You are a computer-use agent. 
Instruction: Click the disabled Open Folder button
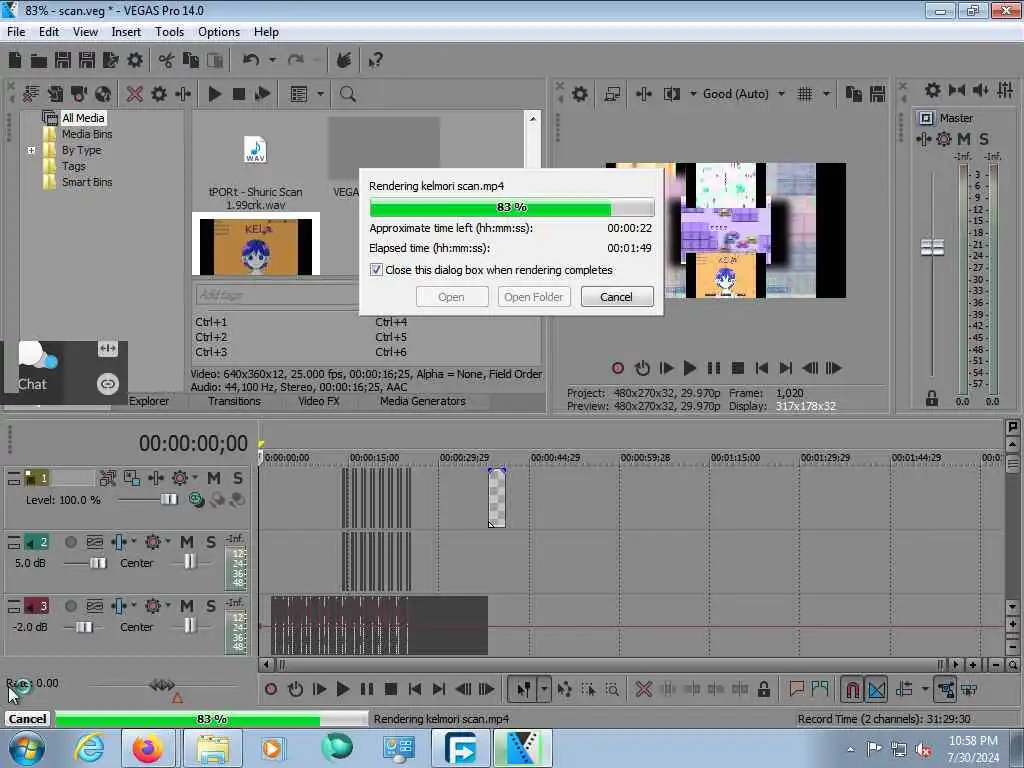point(534,297)
